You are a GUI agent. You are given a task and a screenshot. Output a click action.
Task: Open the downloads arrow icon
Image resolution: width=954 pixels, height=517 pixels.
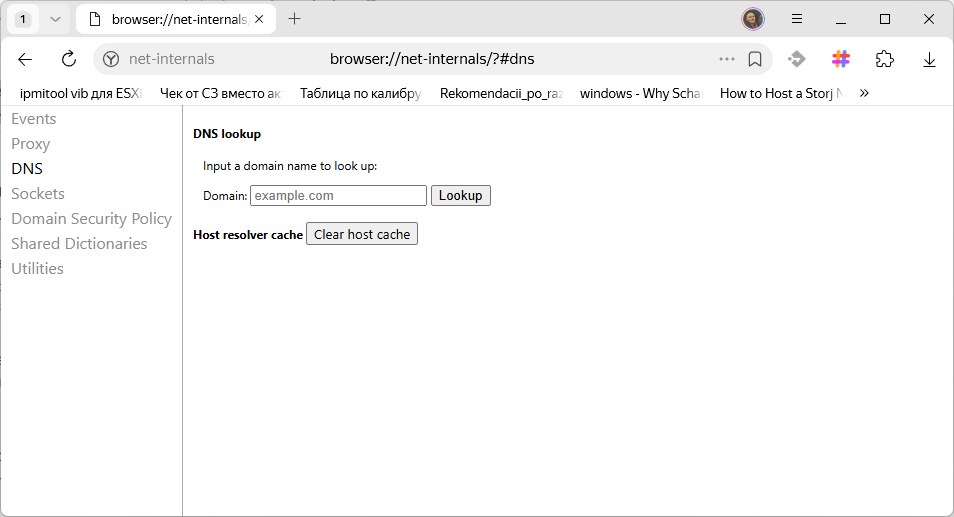click(x=929, y=60)
